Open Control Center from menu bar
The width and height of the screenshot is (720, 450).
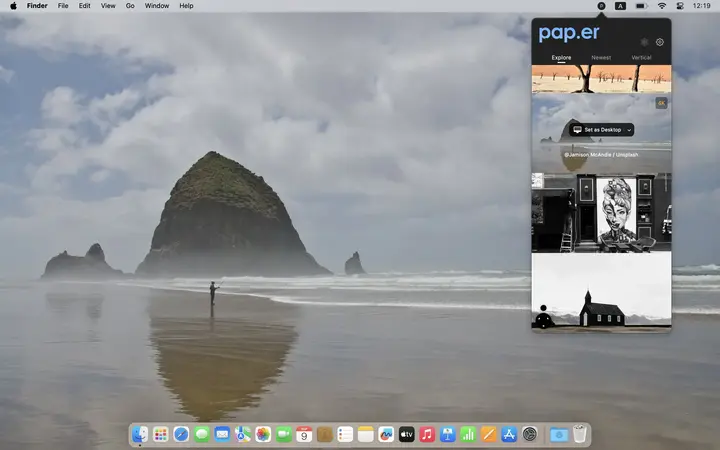[x=680, y=6]
